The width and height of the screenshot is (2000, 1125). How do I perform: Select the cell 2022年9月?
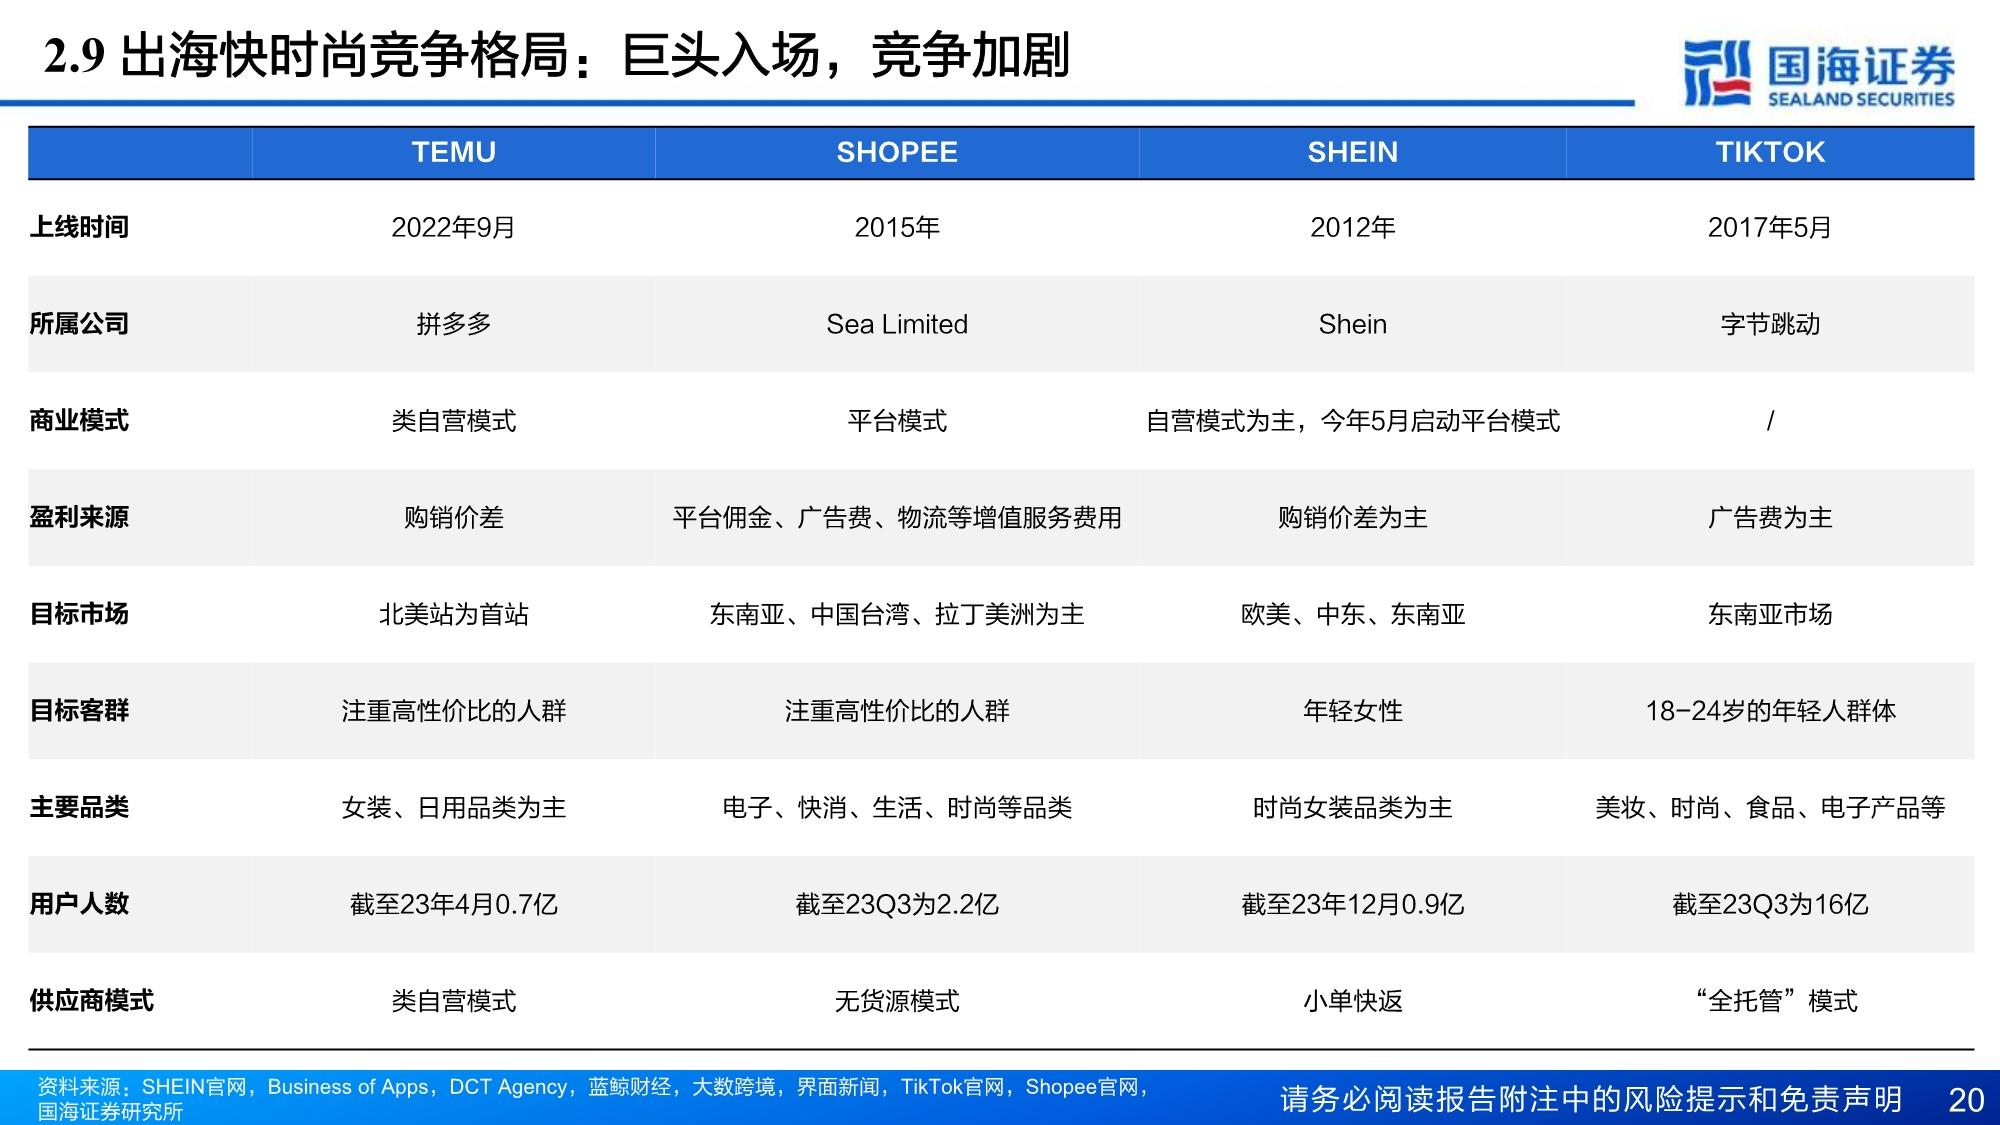453,227
